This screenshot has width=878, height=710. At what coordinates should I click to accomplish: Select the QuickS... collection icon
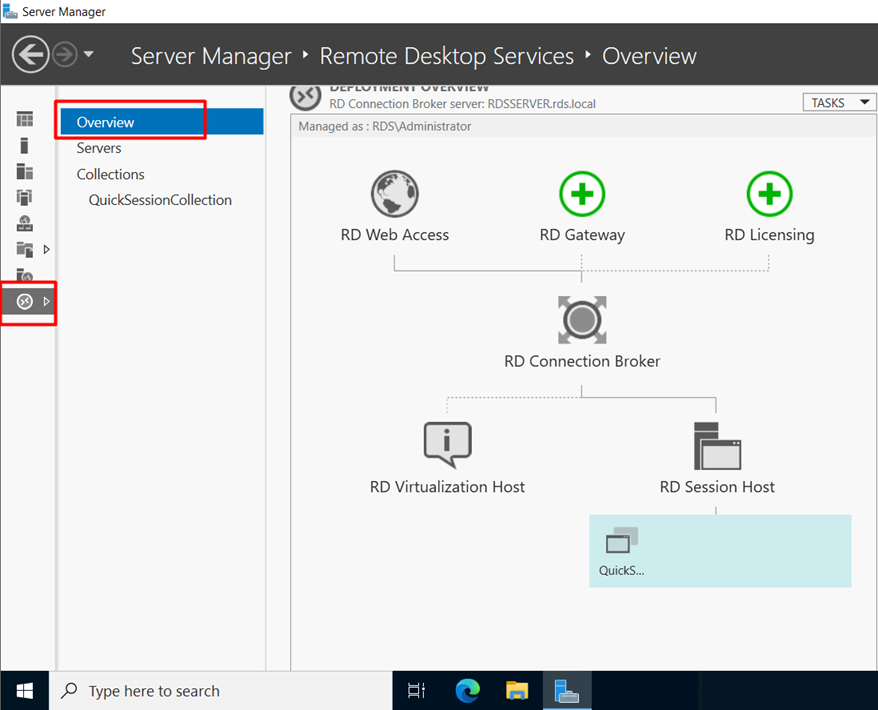coord(622,540)
